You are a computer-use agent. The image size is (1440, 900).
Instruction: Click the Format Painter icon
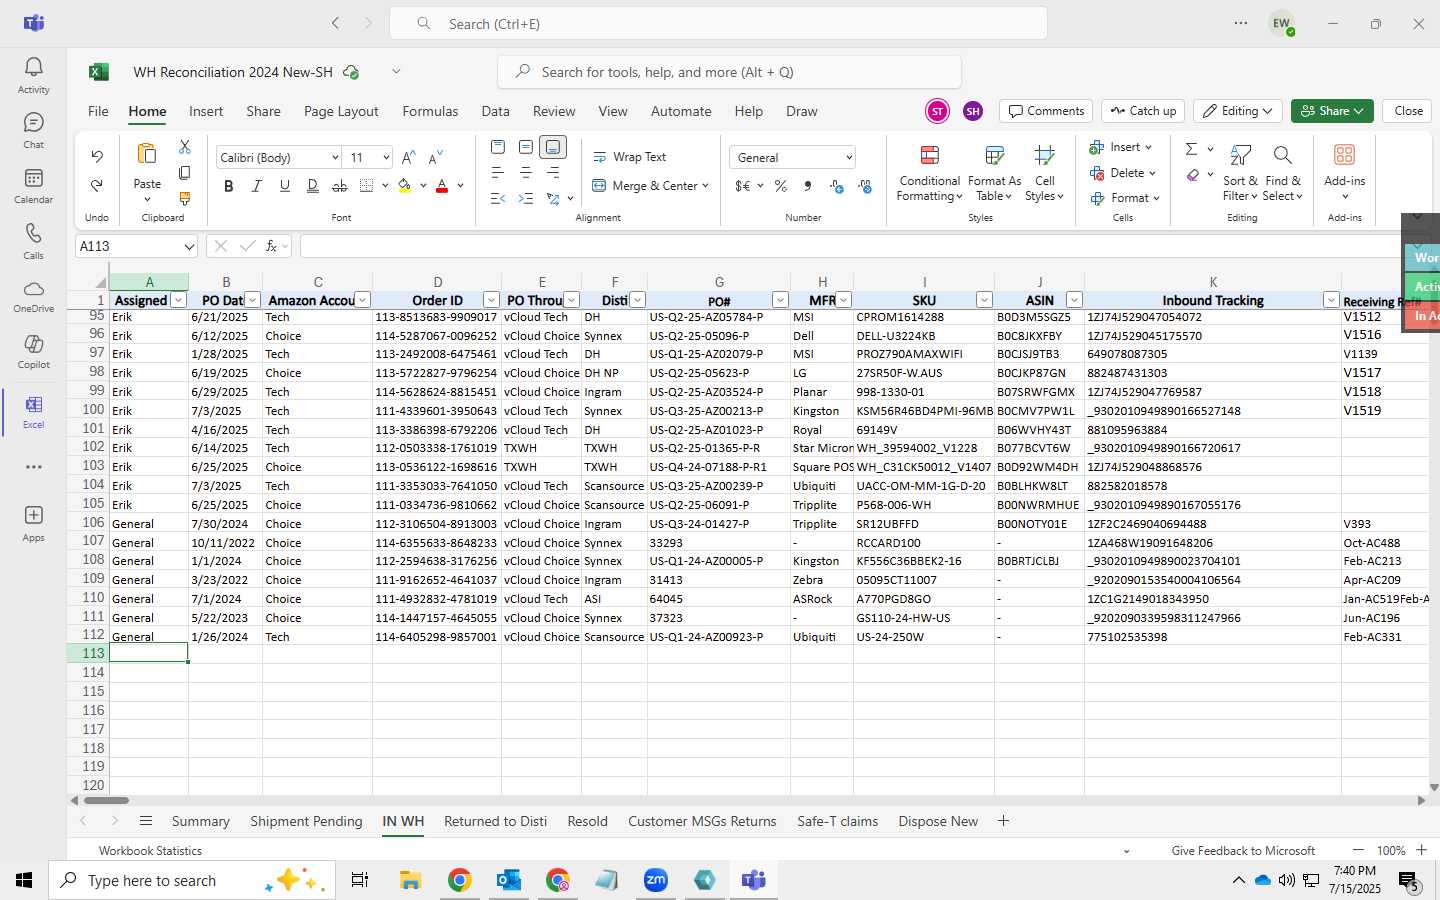[x=185, y=199]
